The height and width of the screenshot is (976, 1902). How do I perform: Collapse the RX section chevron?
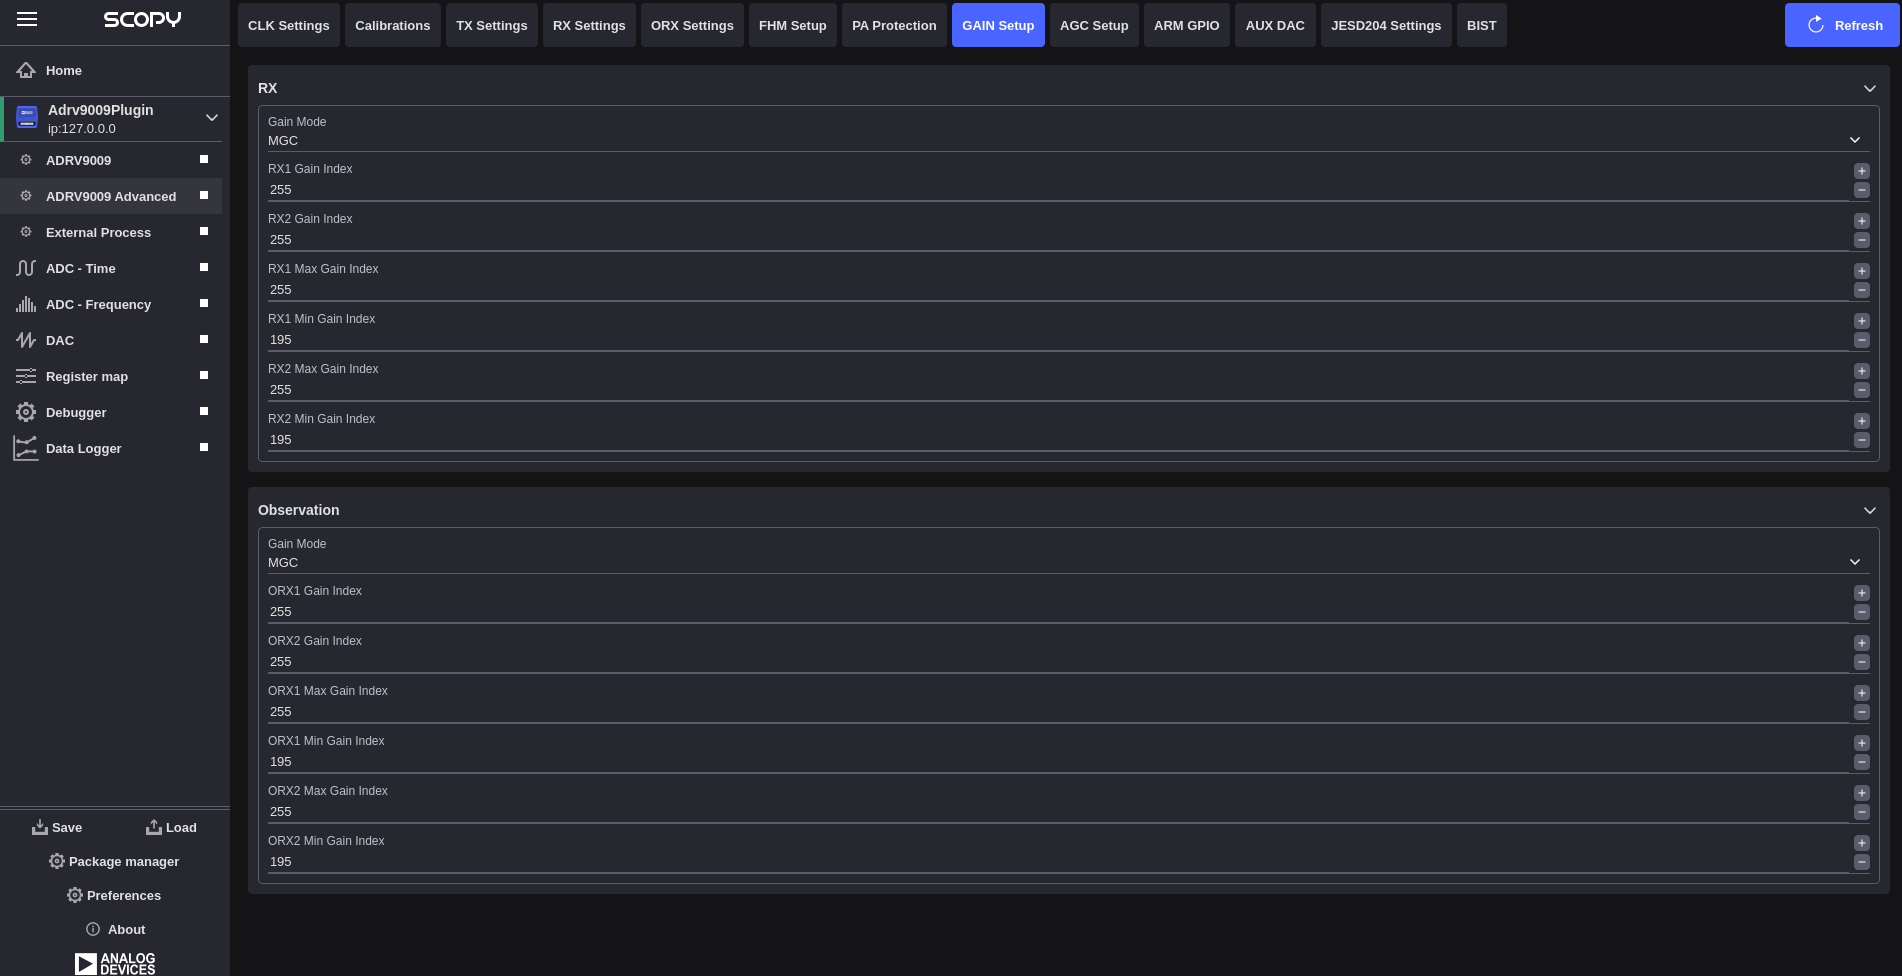1869,89
